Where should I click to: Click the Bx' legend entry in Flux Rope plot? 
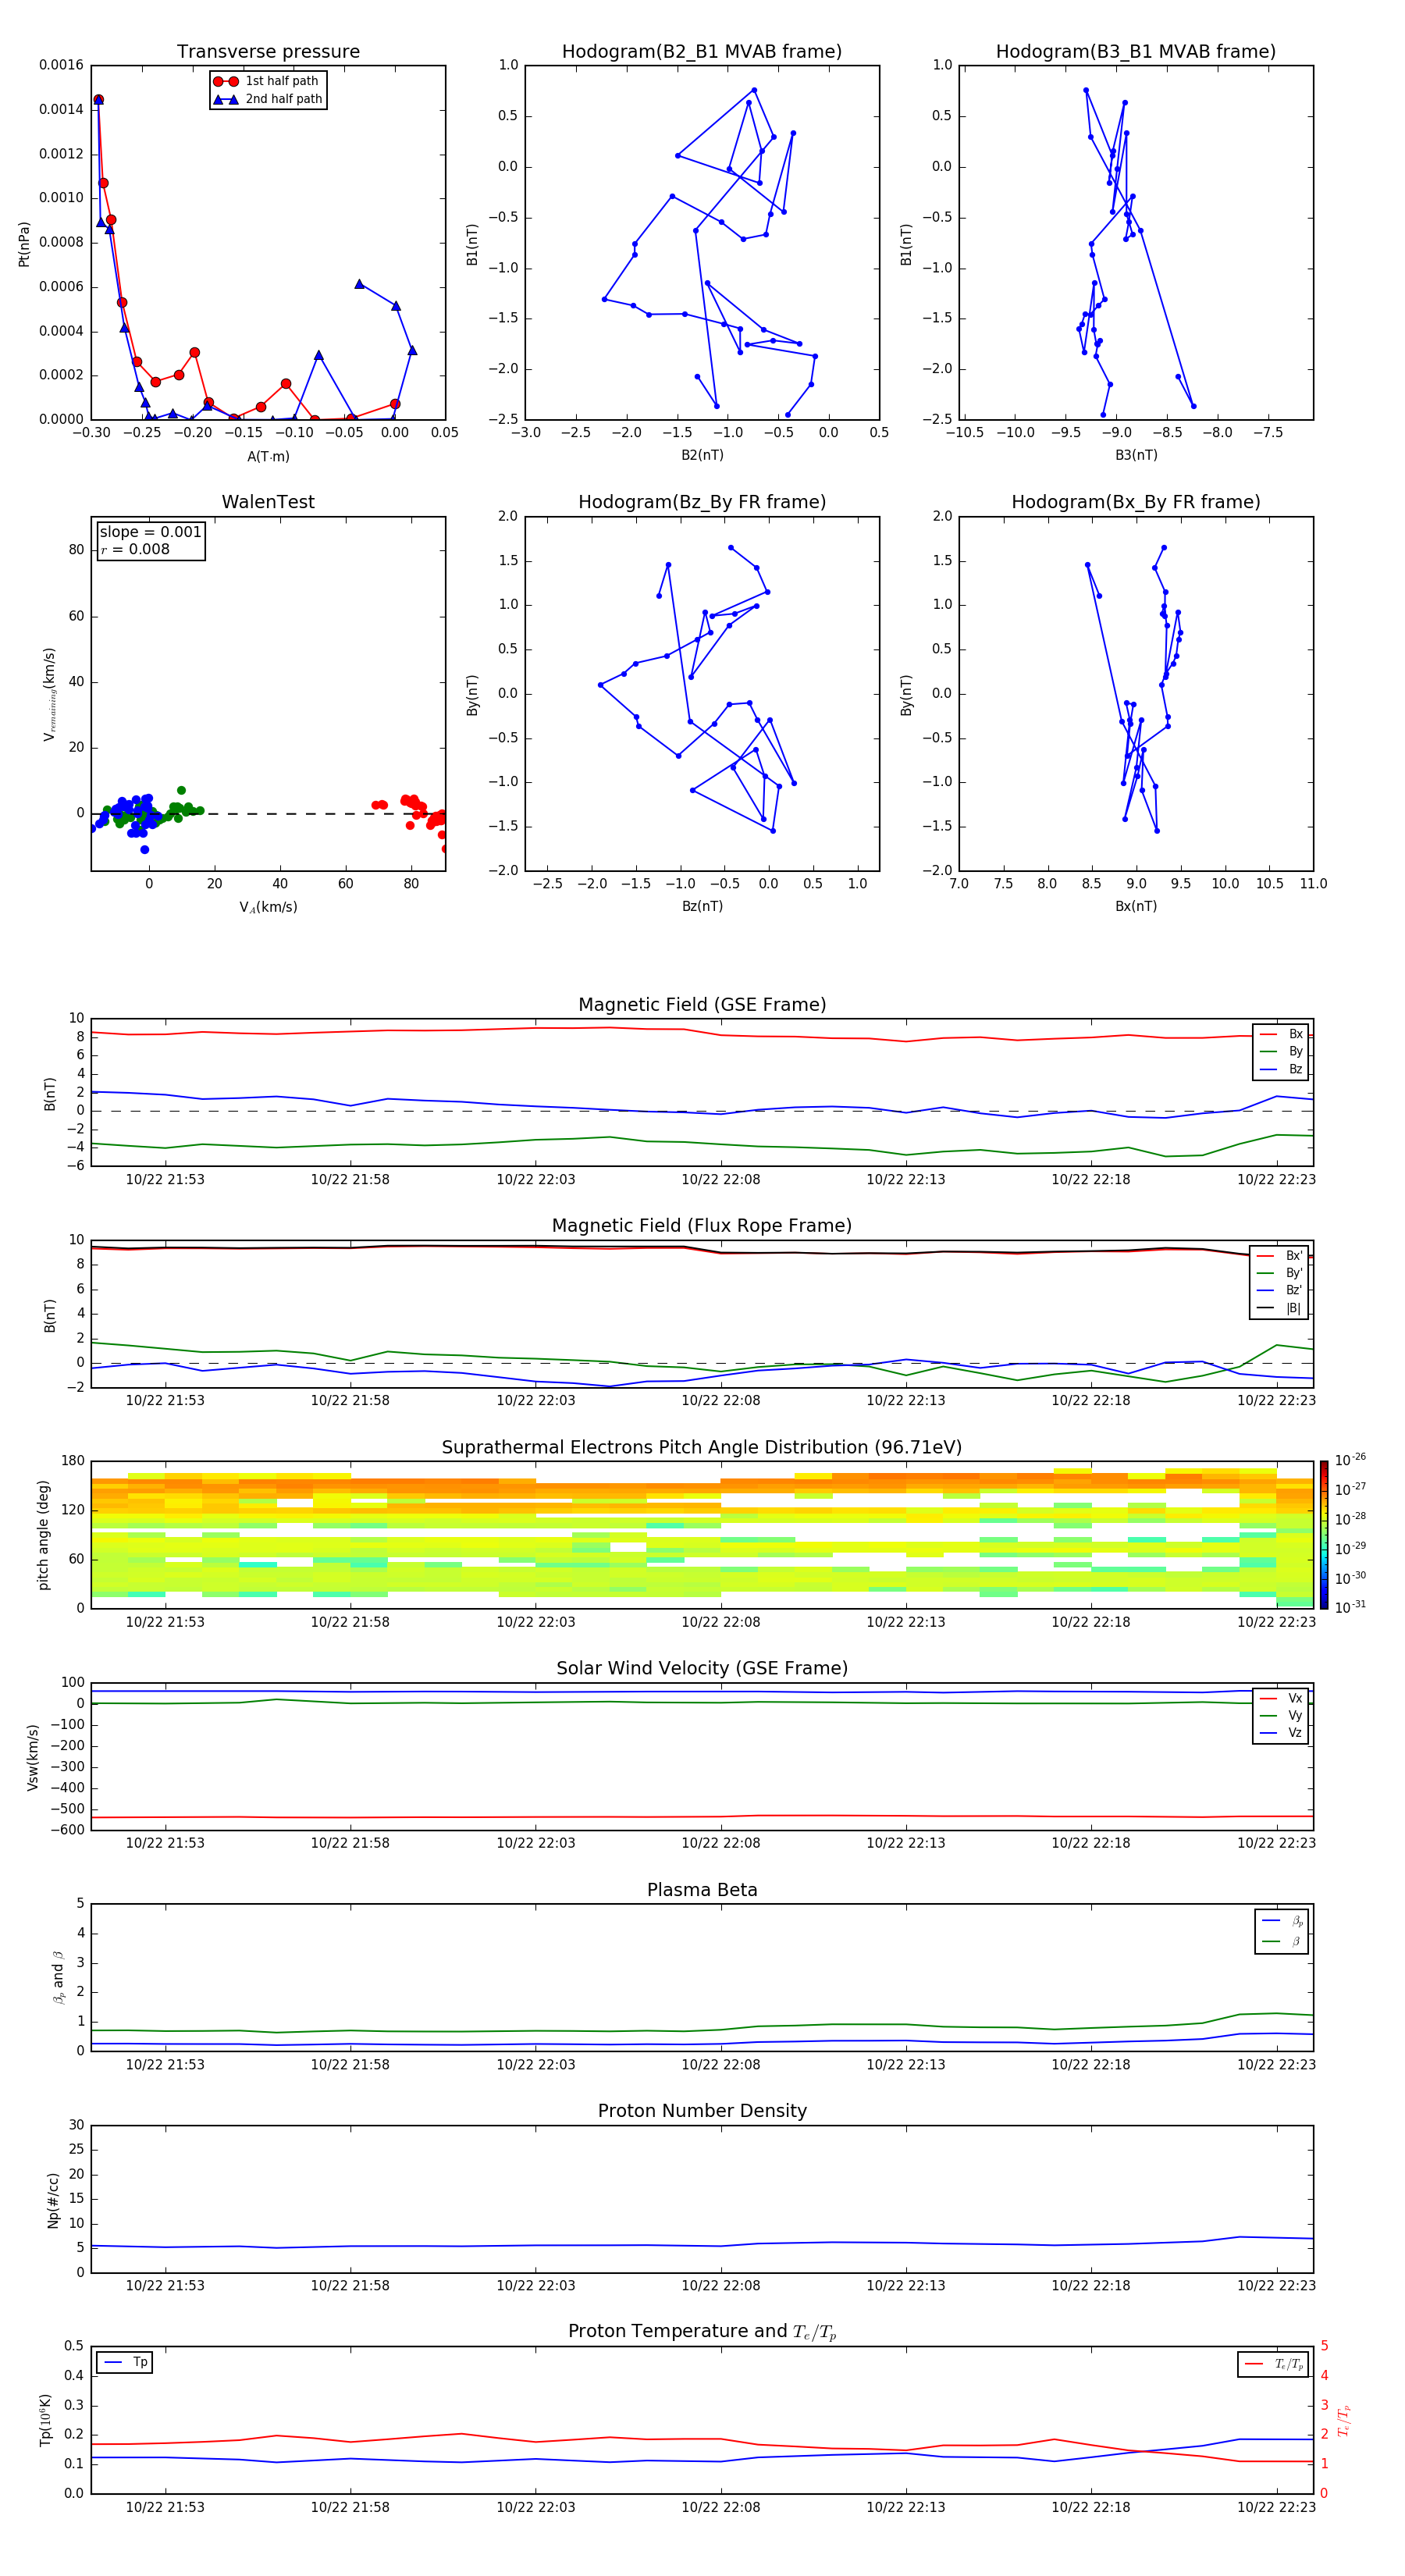click(x=1279, y=1256)
